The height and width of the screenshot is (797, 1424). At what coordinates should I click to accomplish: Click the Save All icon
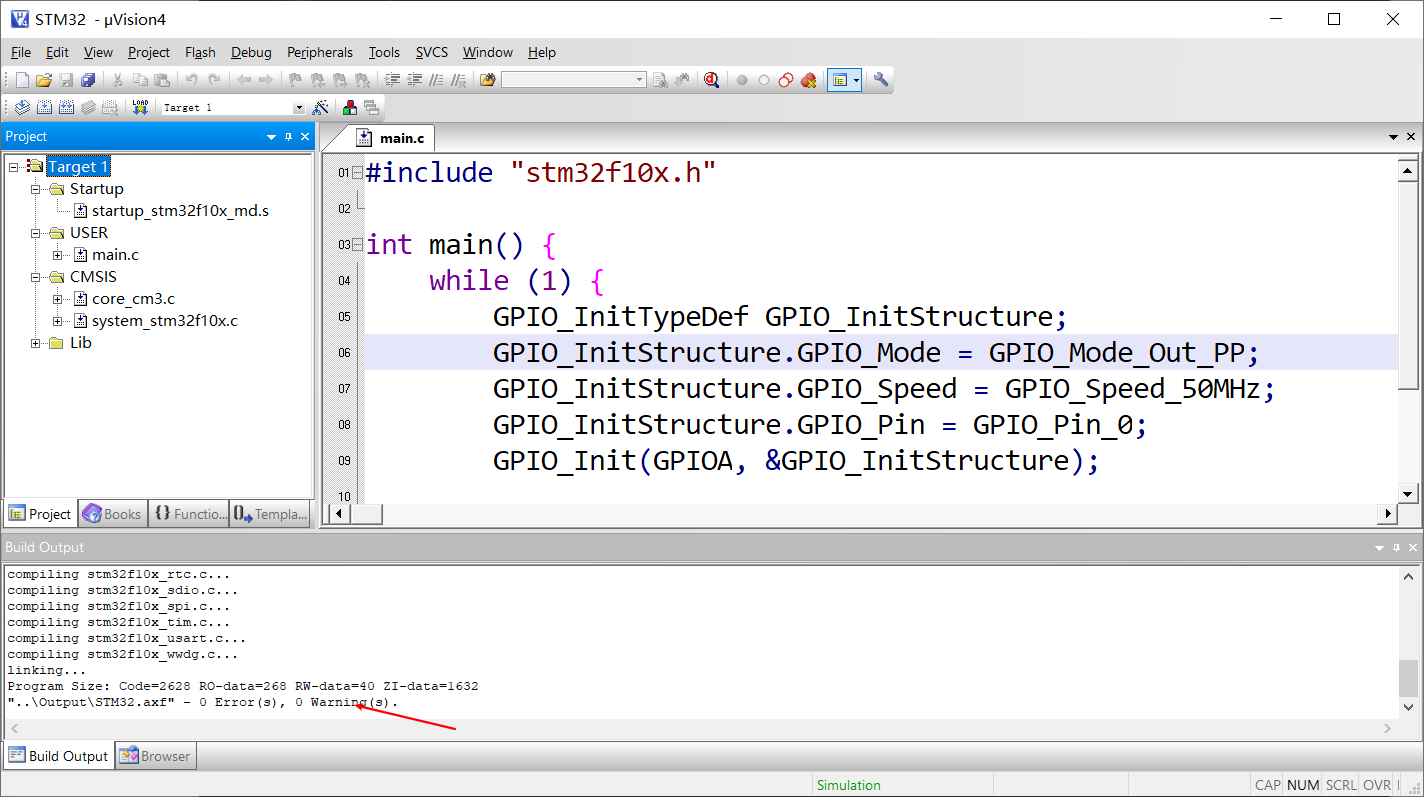88,80
